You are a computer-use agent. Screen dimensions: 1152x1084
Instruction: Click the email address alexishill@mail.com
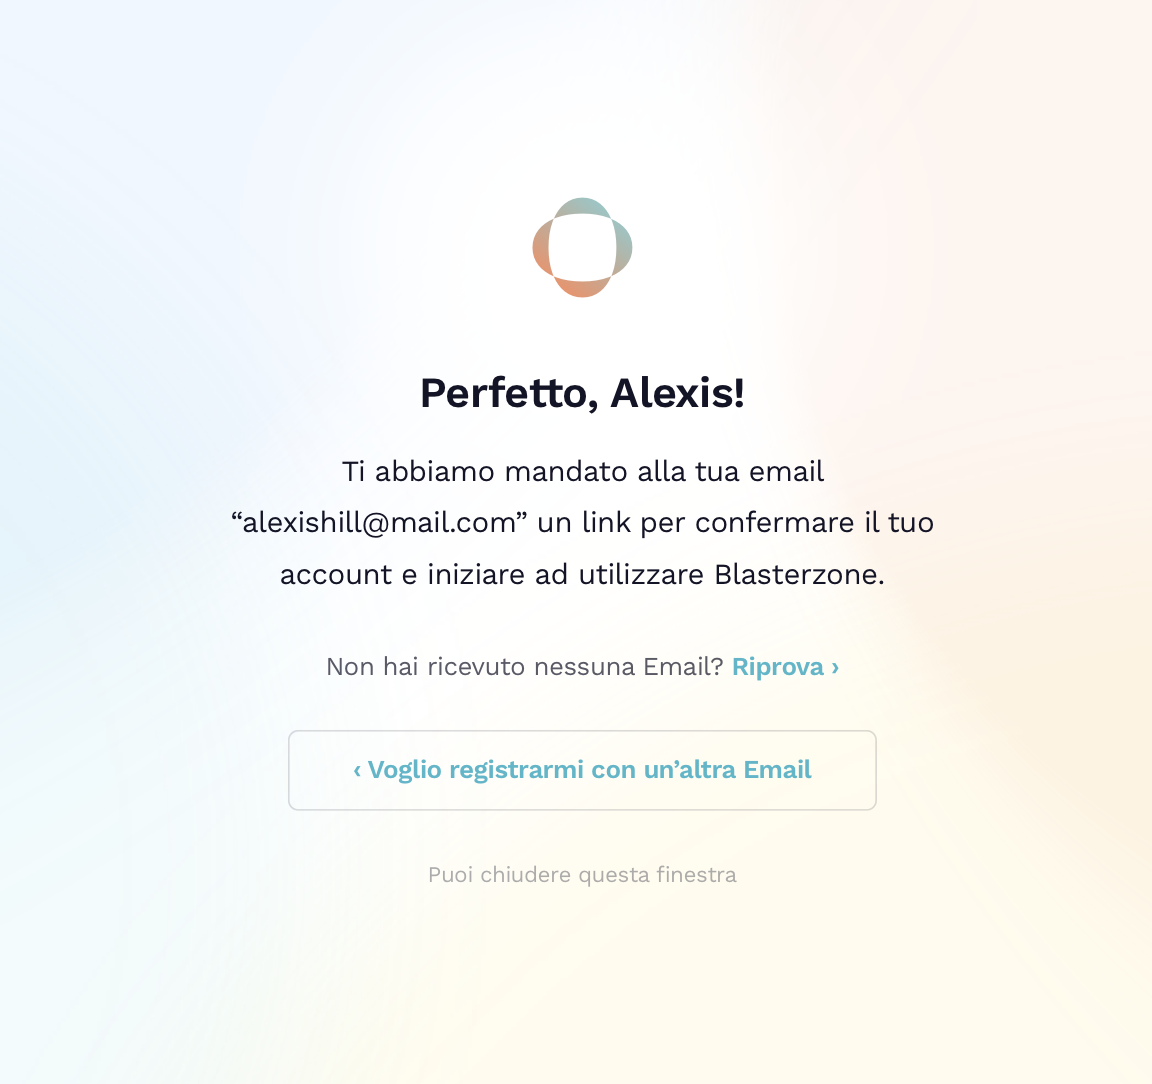point(379,523)
